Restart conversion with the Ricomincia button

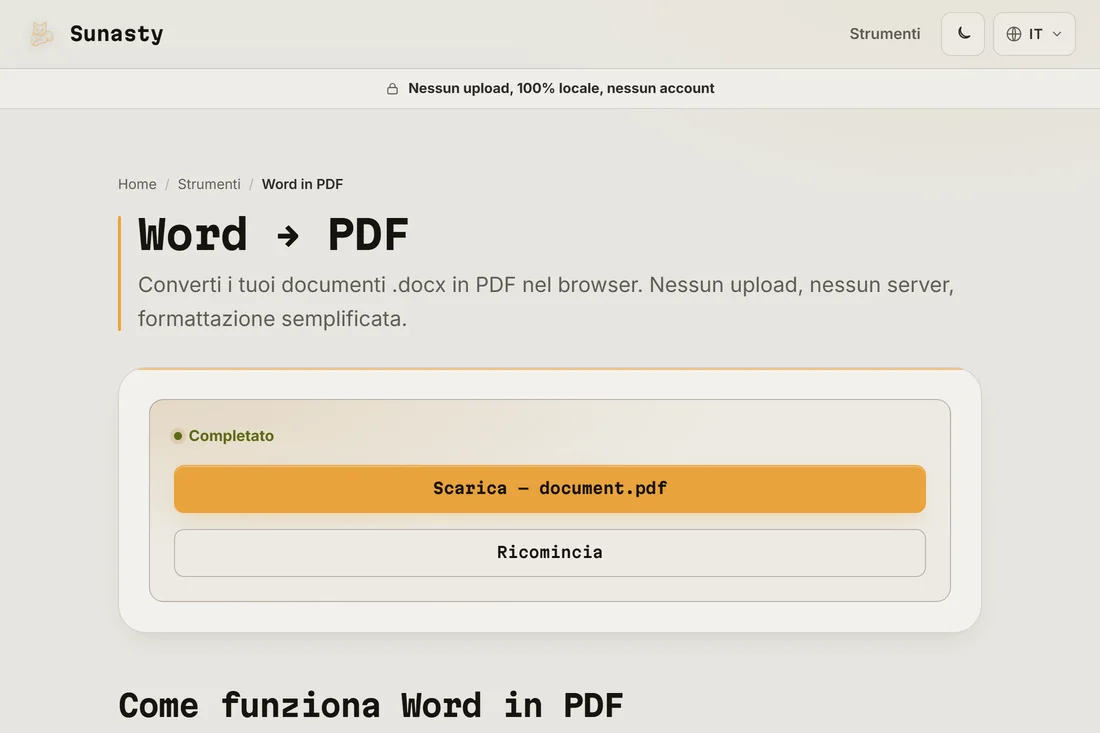pos(549,553)
